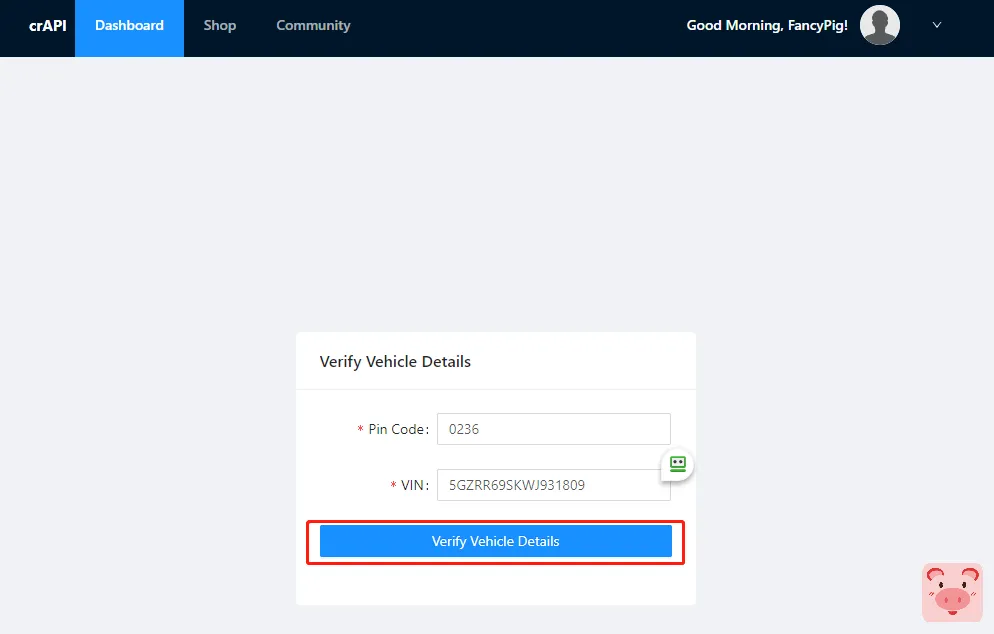Image resolution: width=994 pixels, height=634 pixels.
Task: Click the red asterisk beside VIN
Action: click(394, 486)
